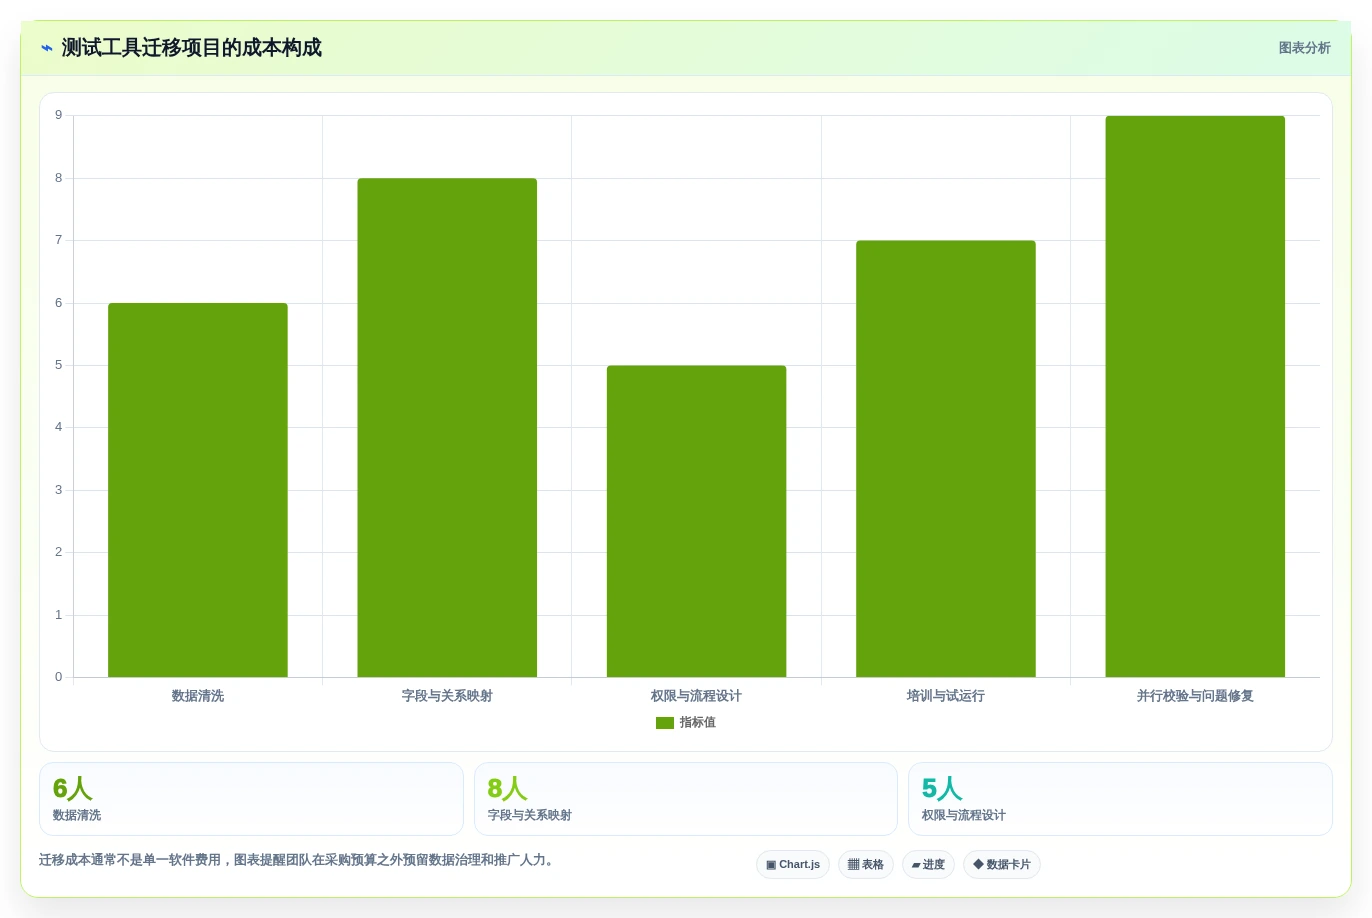The width and height of the screenshot is (1372, 918).
Task: Click the lightning icon beside the title
Action: coord(47,48)
